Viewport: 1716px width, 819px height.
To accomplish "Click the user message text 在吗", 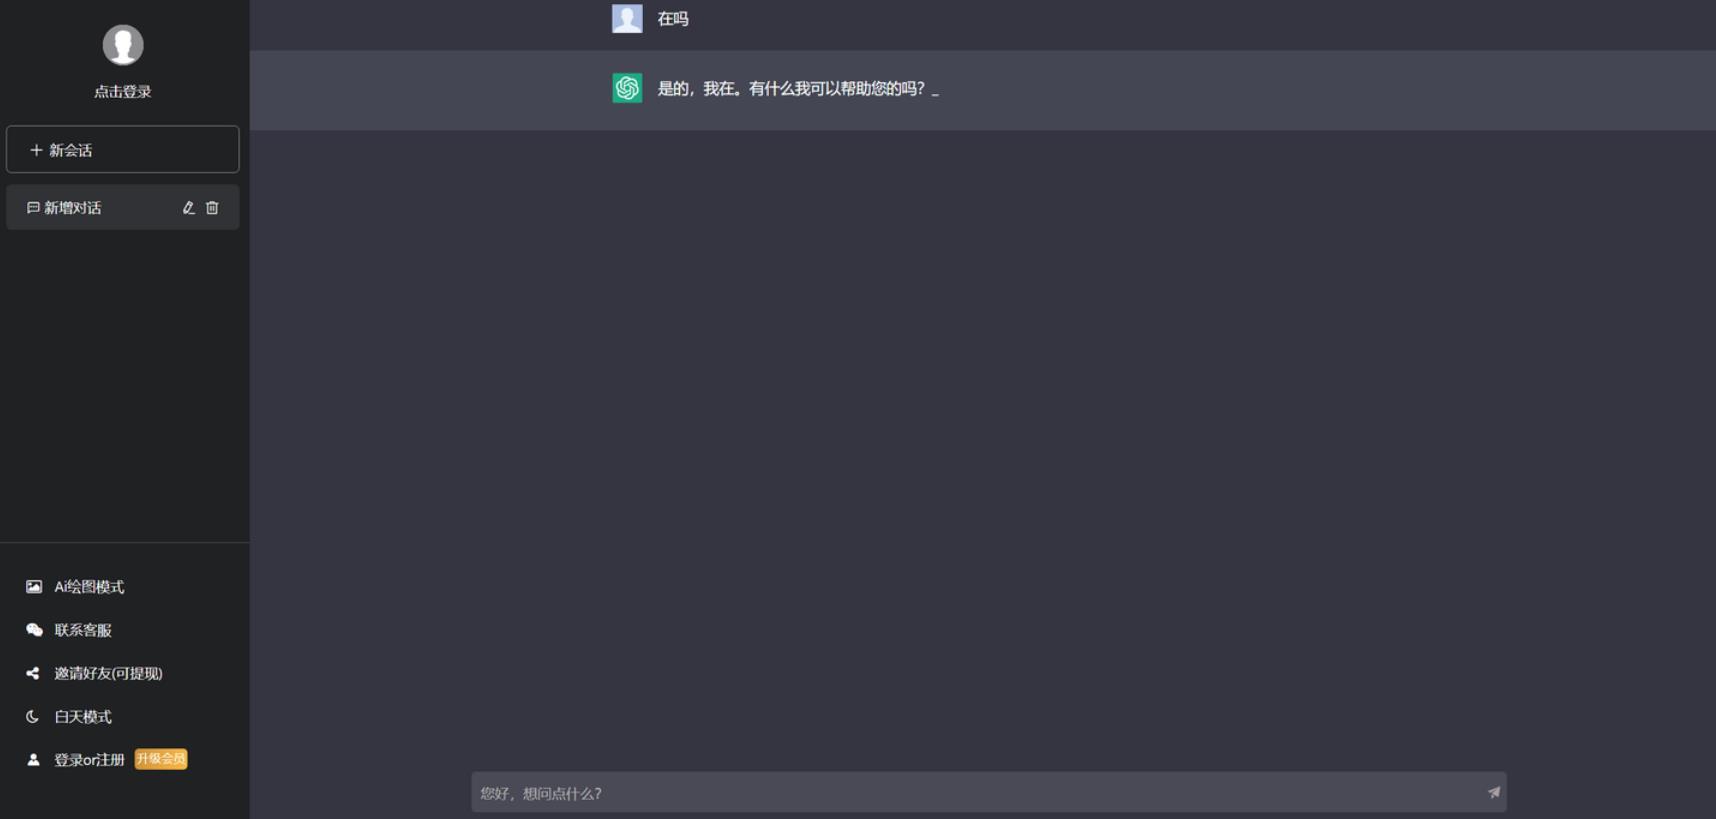I will [x=673, y=19].
